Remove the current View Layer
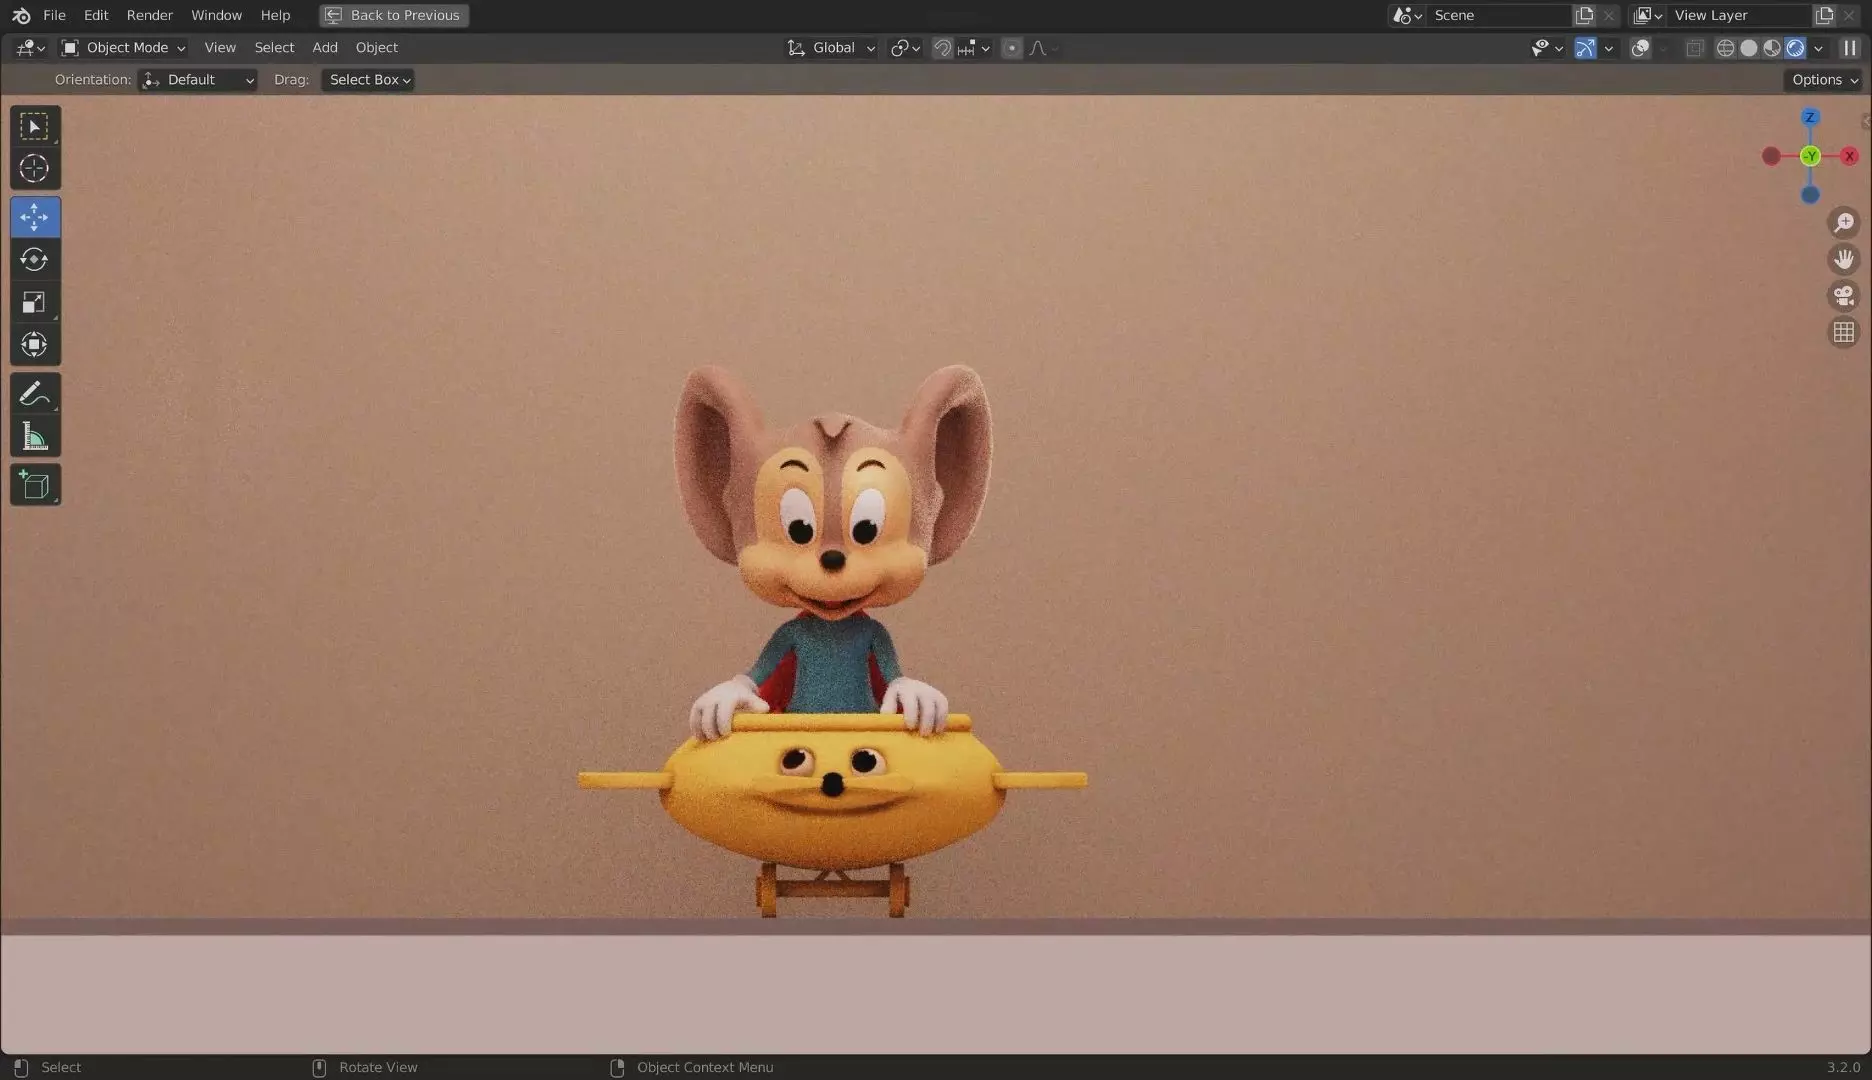This screenshot has width=1872, height=1080. tap(1849, 15)
